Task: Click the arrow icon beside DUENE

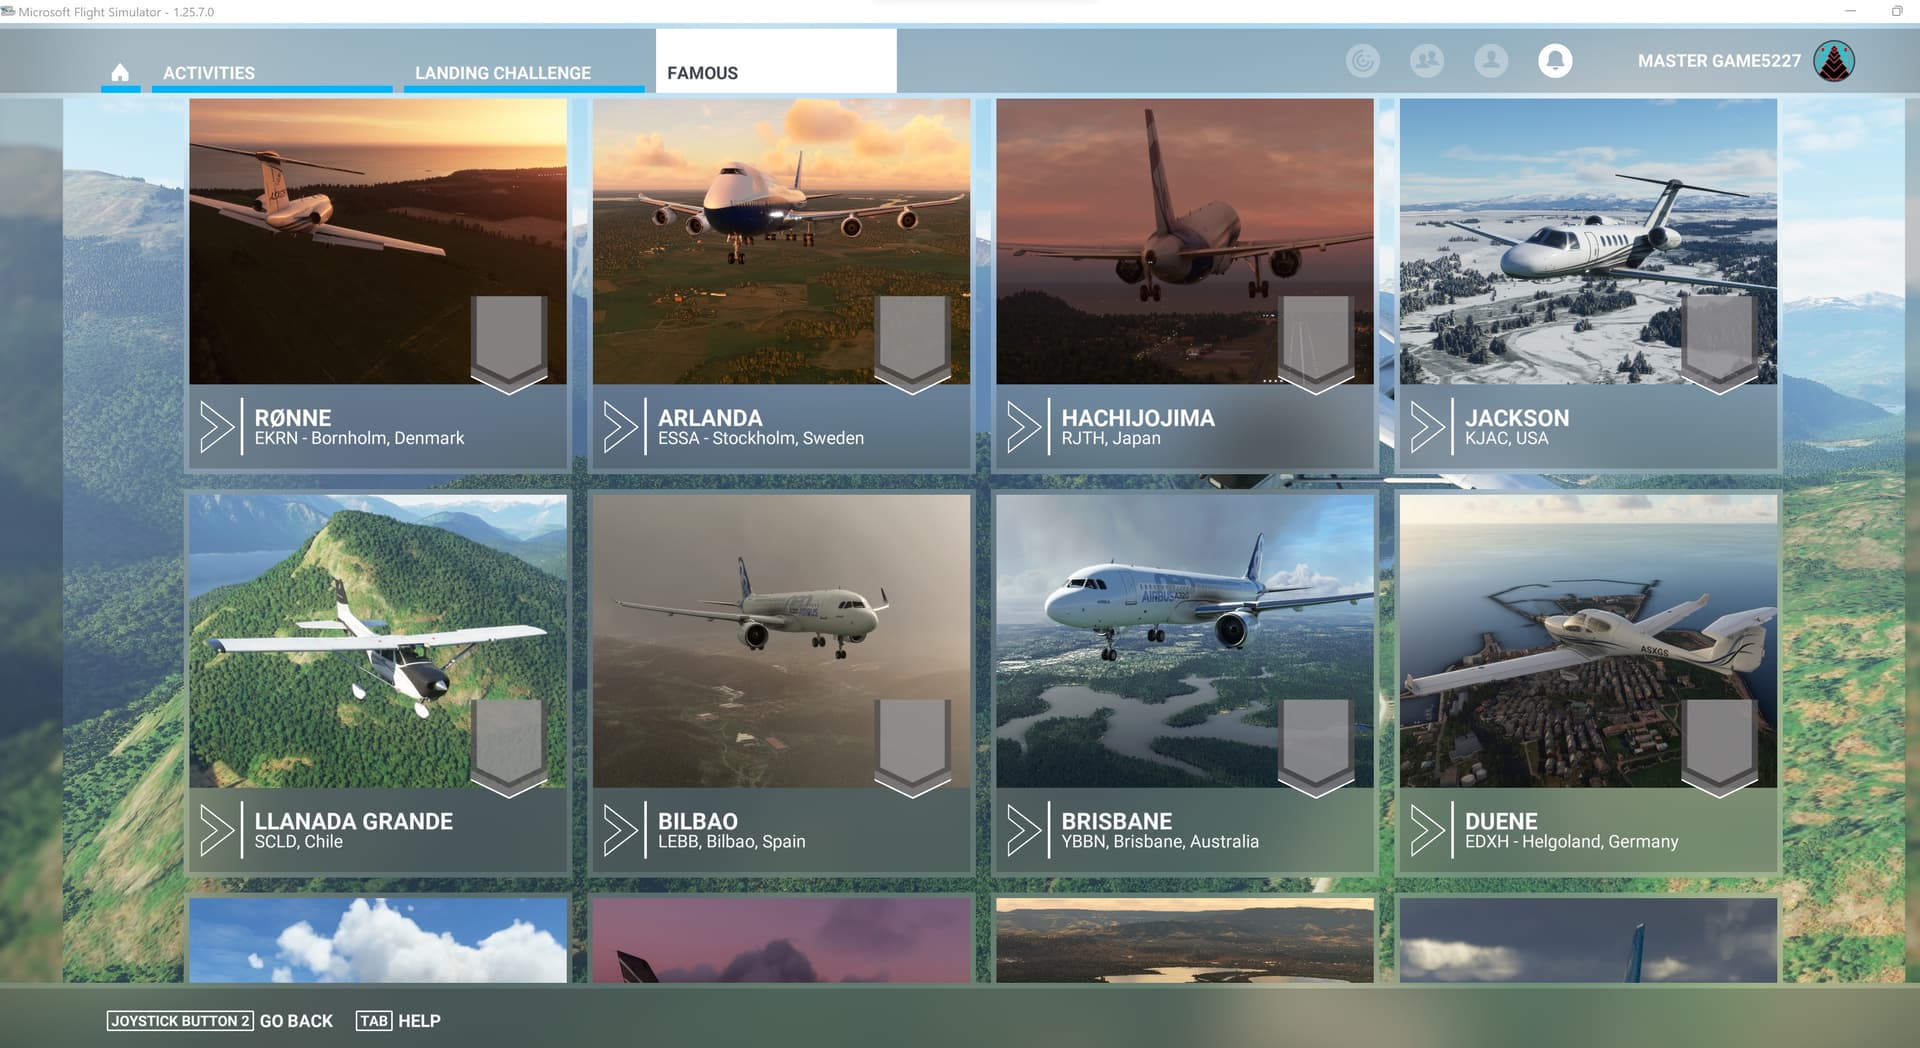Action: (x=1427, y=830)
